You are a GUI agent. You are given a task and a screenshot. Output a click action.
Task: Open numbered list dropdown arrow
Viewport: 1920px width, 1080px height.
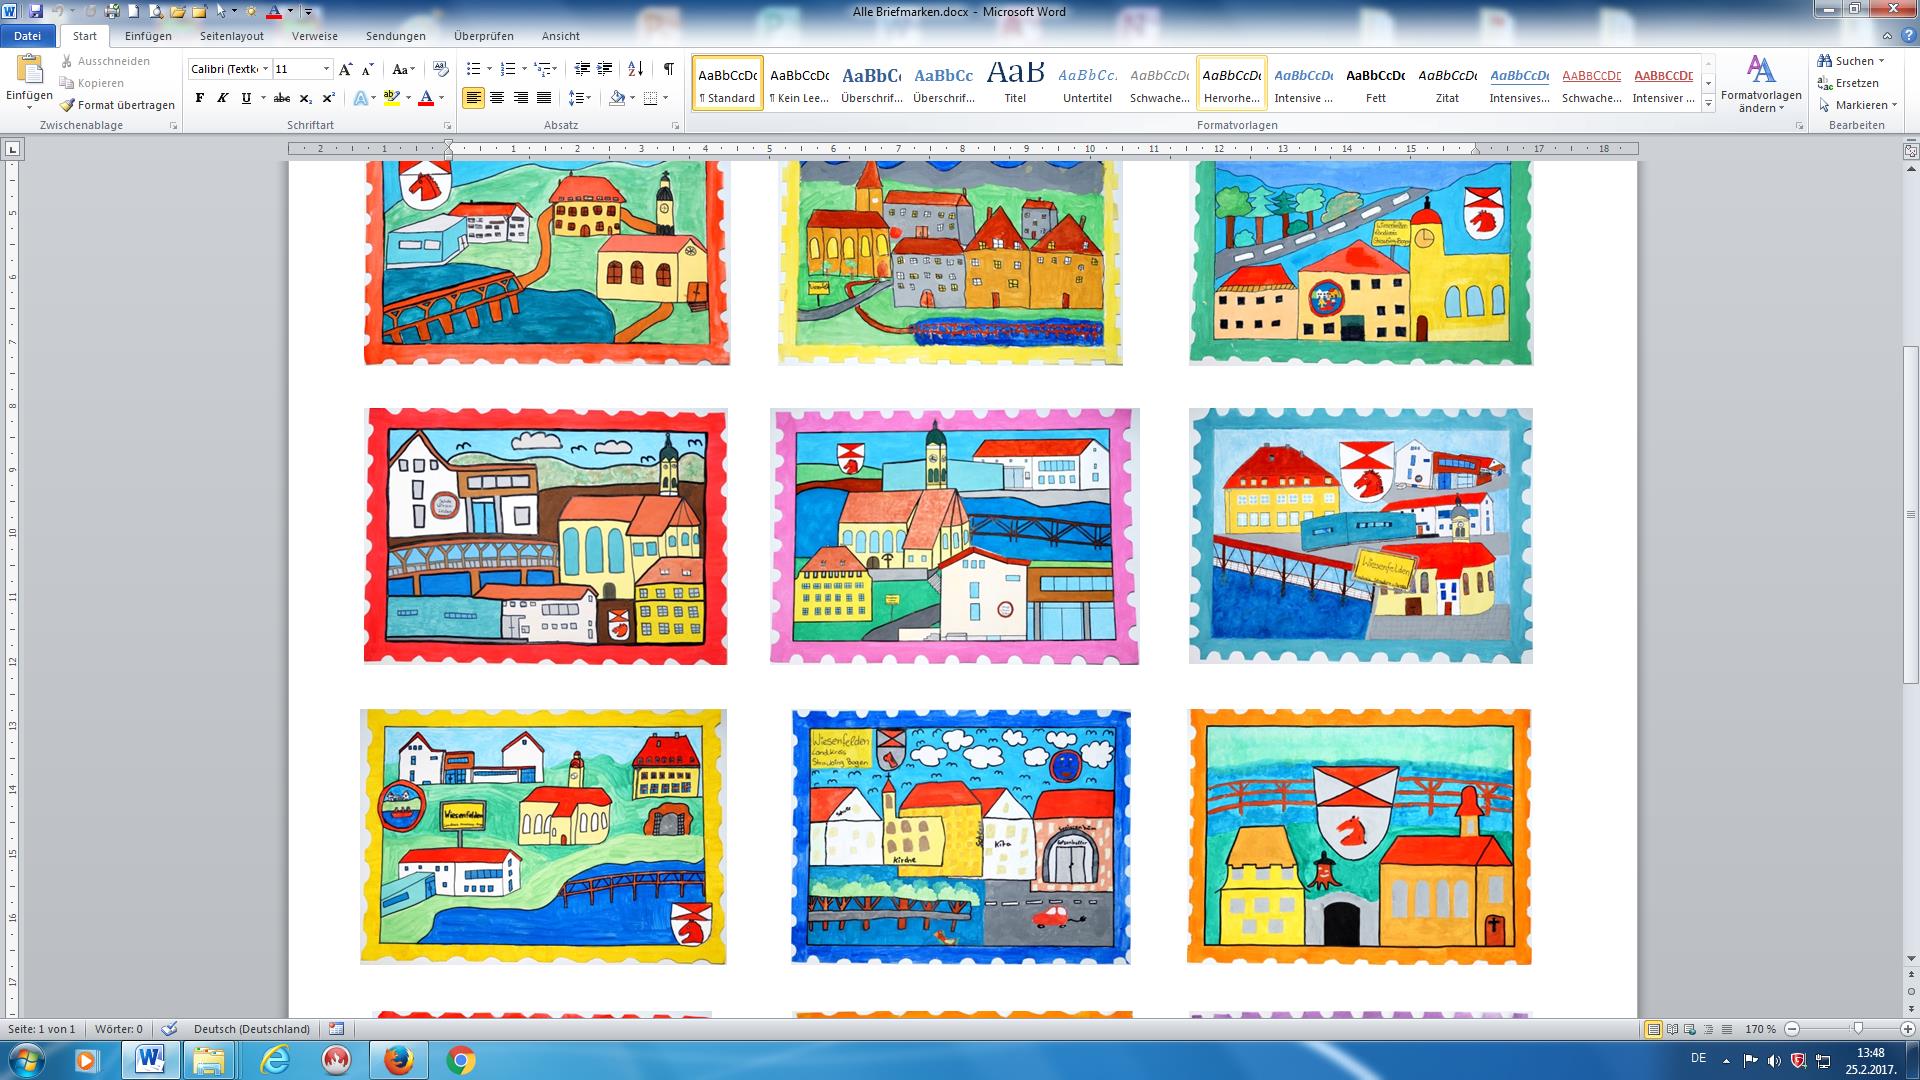[x=524, y=69]
